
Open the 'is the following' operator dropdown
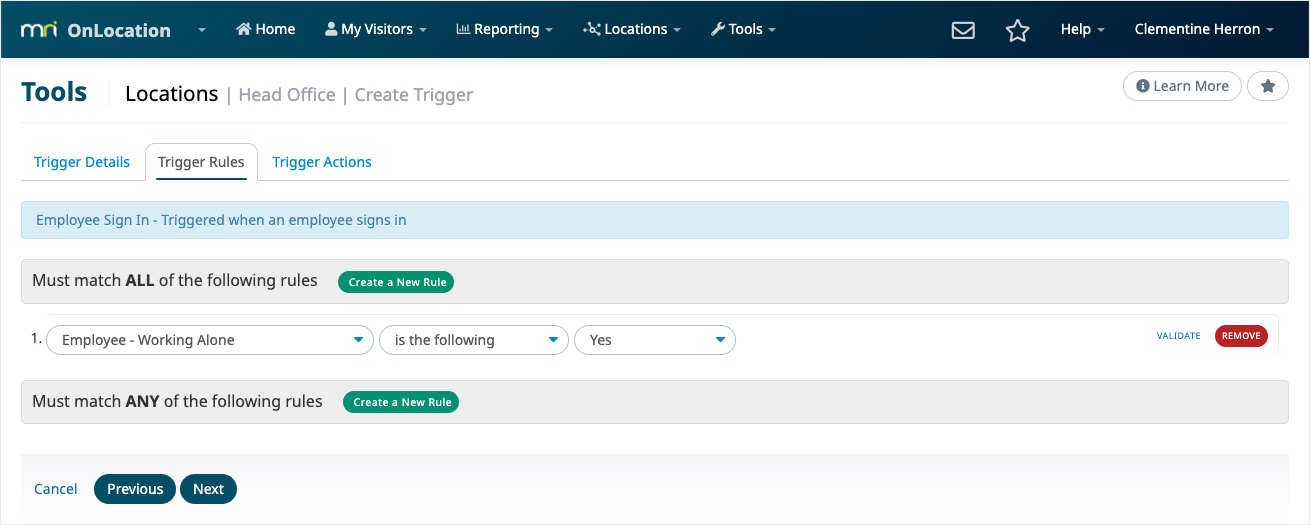[x=474, y=340]
